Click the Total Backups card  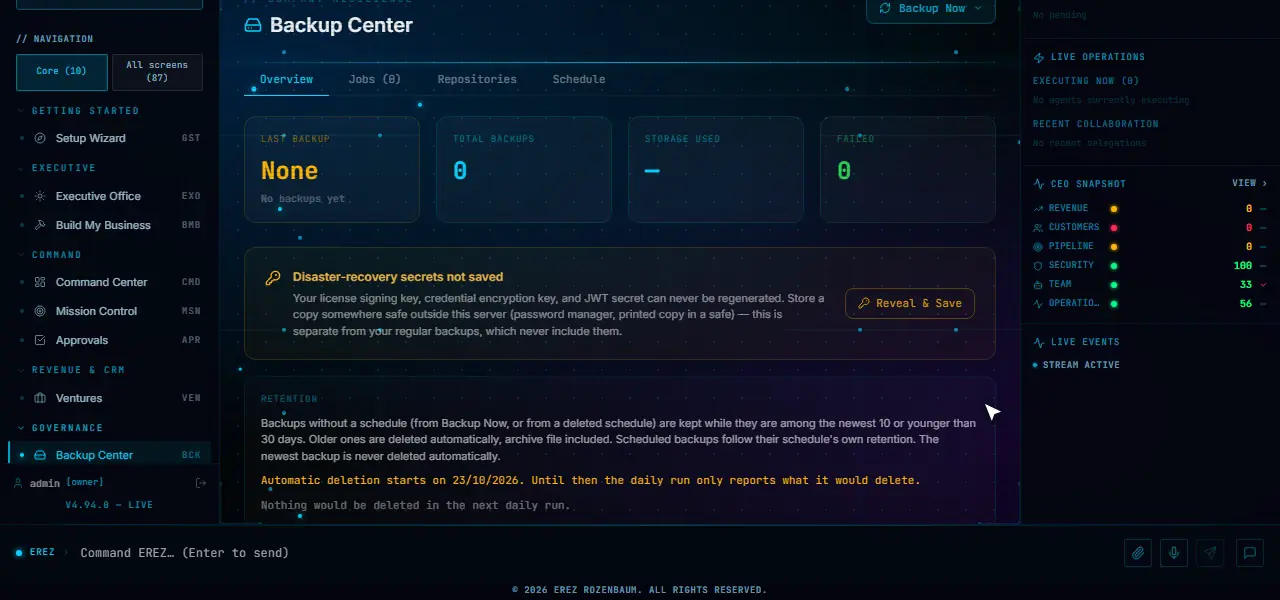tap(524, 169)
